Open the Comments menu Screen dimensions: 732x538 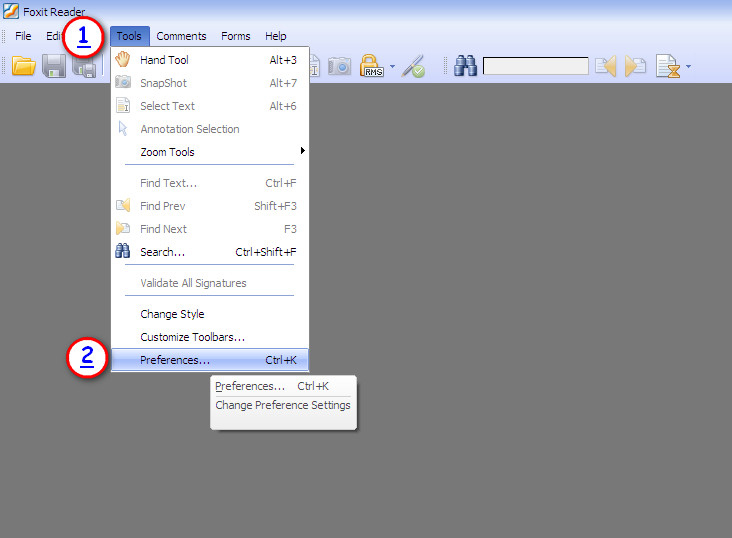click(181, 36)
